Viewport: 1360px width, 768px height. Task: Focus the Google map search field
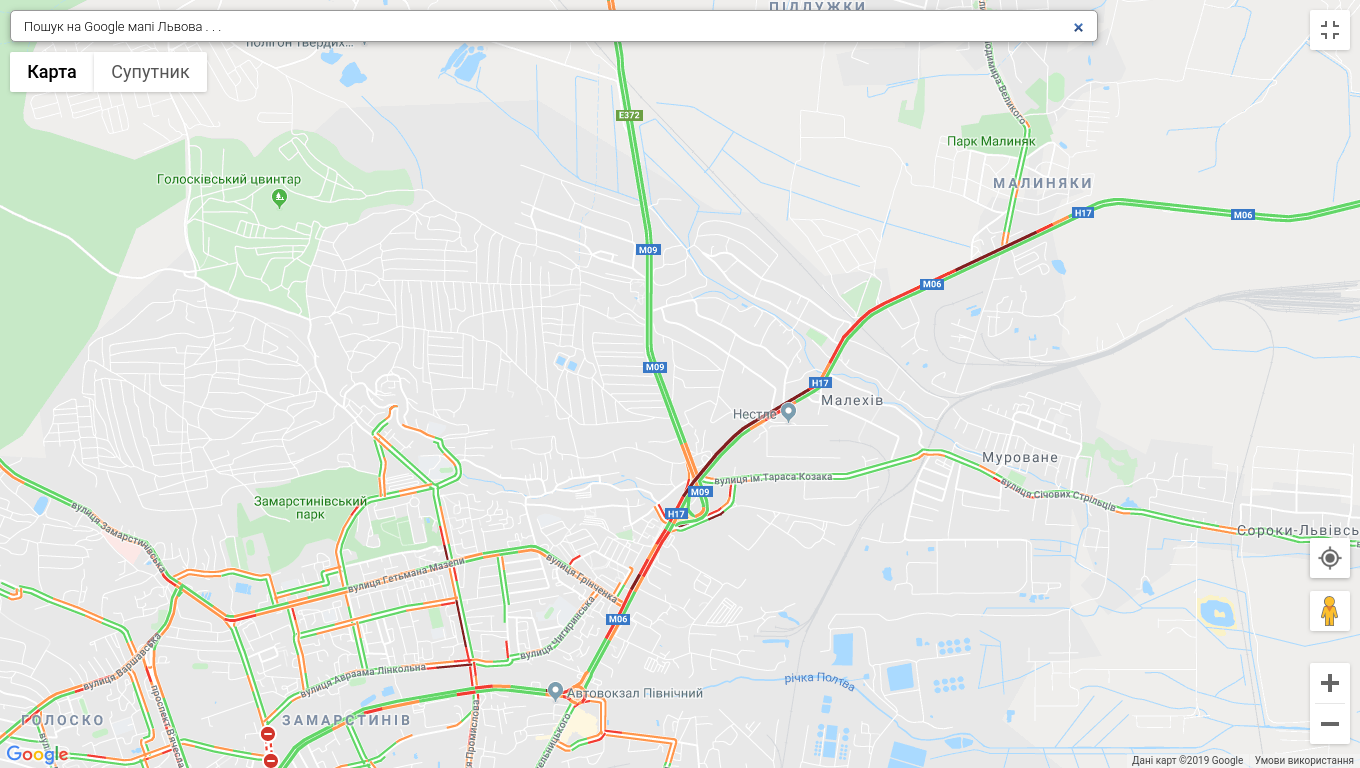pyautogui.click(x=540, y=27)
